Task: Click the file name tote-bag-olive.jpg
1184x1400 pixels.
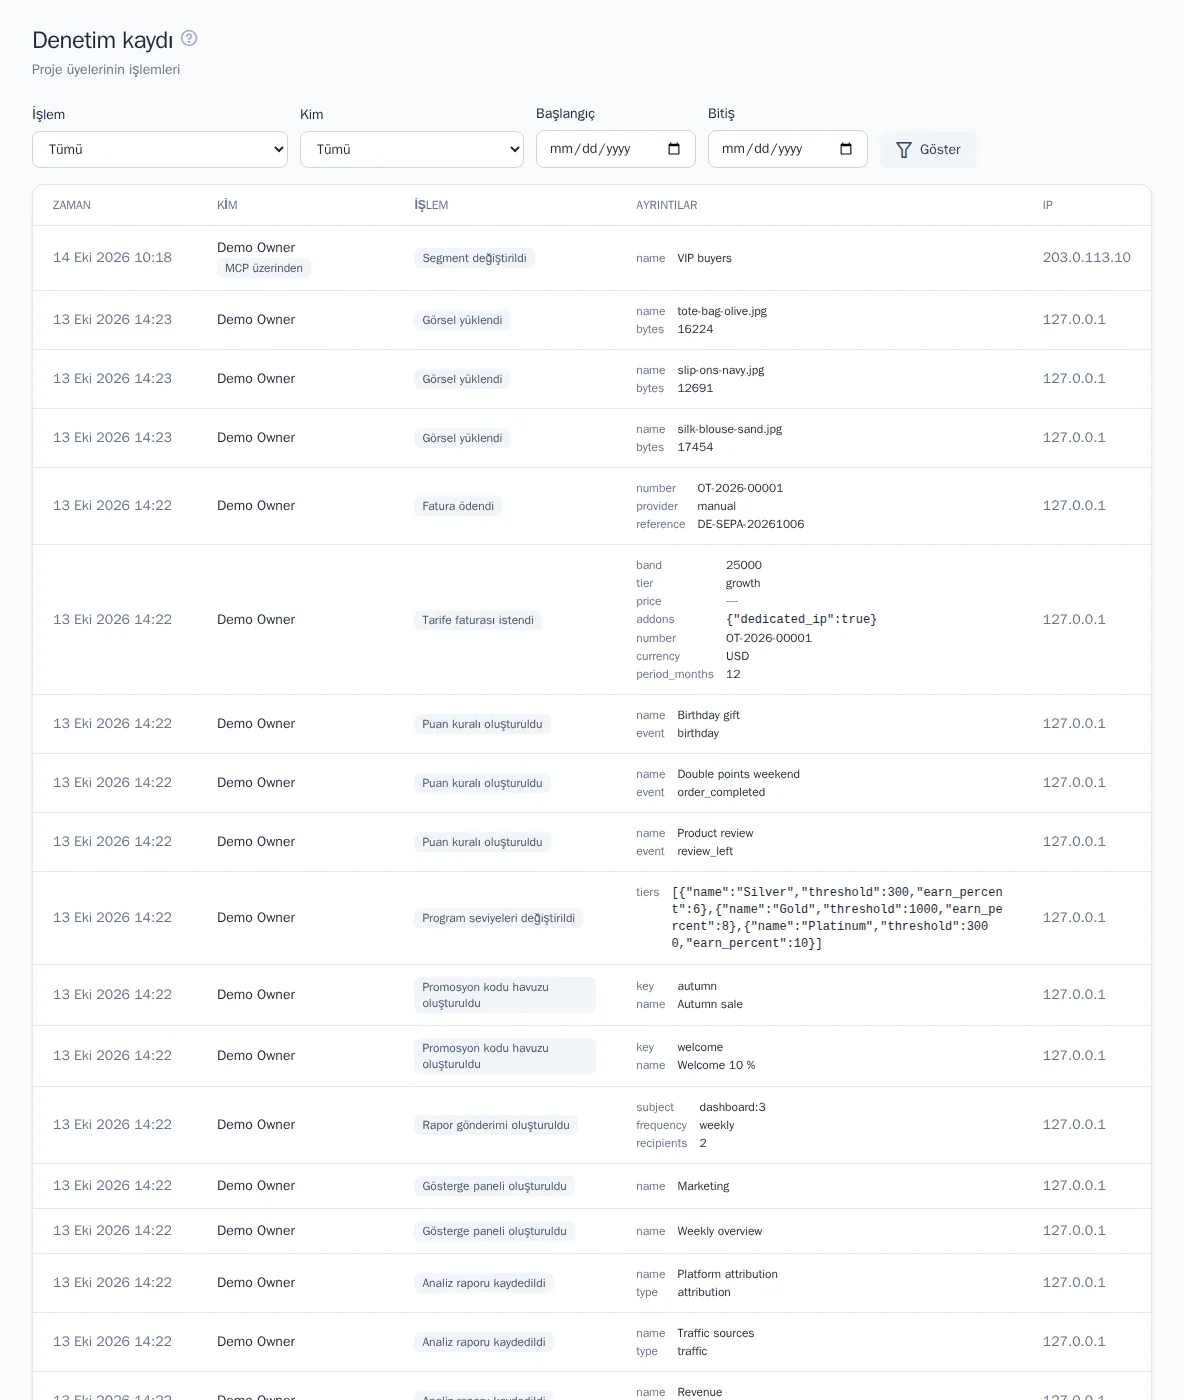Action: (722, 311)
